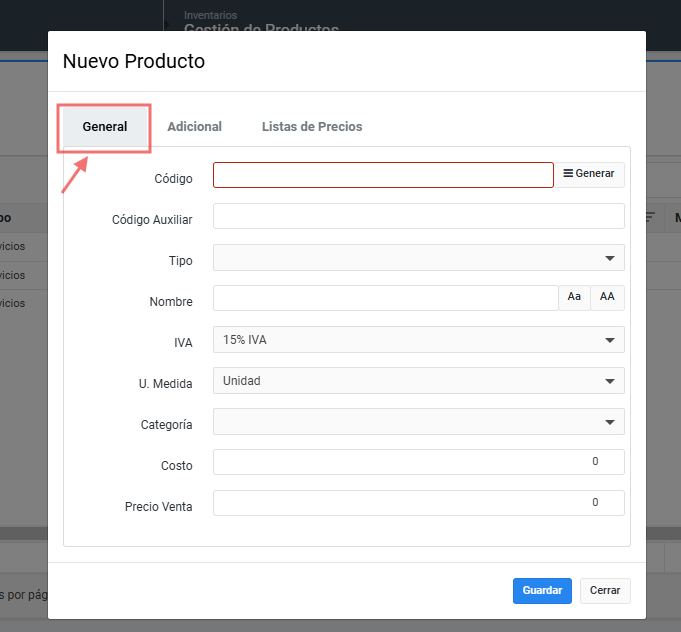This screenshot has height=632, width=681.
Task: Open the U. Medida dropdown
Action: 418,381
